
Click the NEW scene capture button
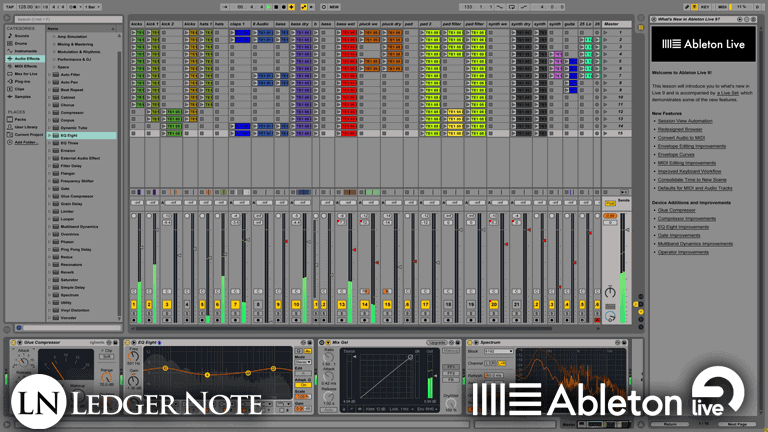[x=334, y=7]
